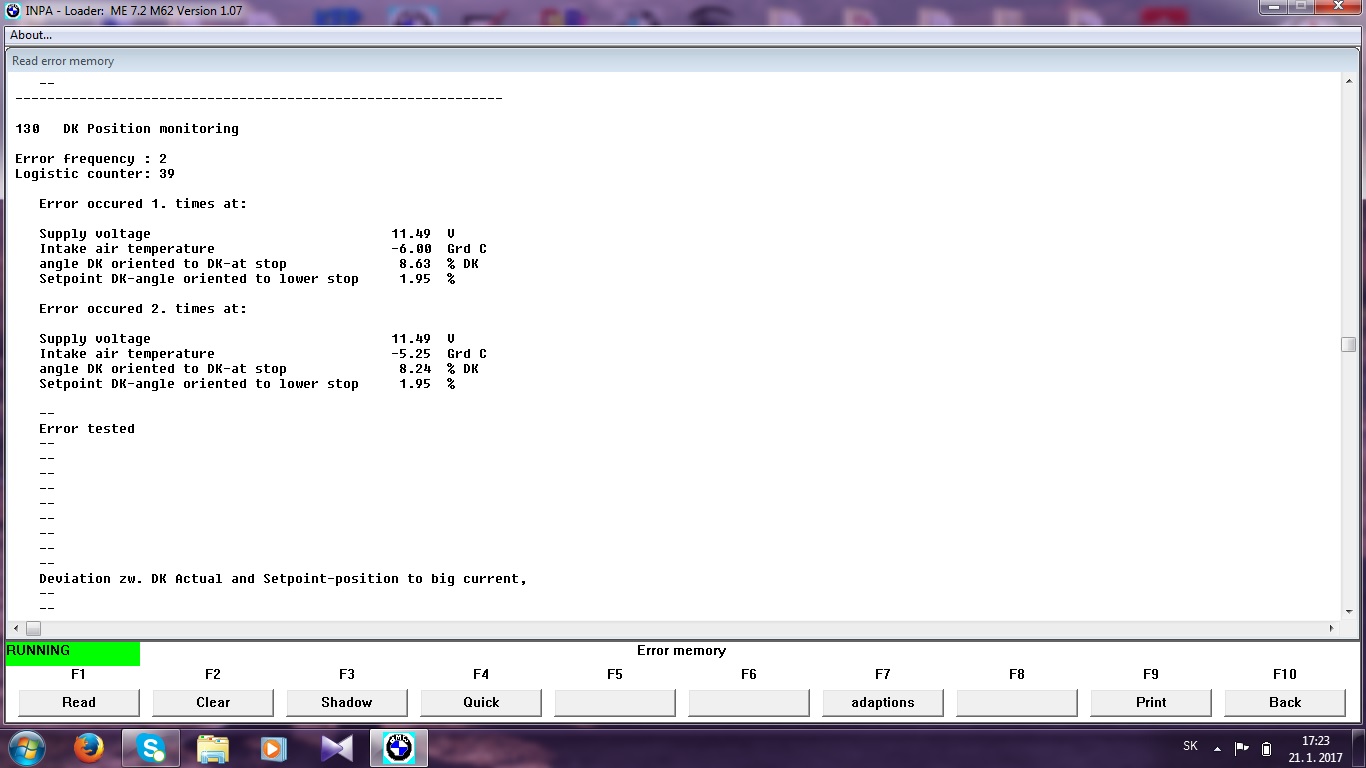This screenshot has height=768, width=1366.
Task: Open Windows Explorer folder icon
Action: click(x=213, y=748)
